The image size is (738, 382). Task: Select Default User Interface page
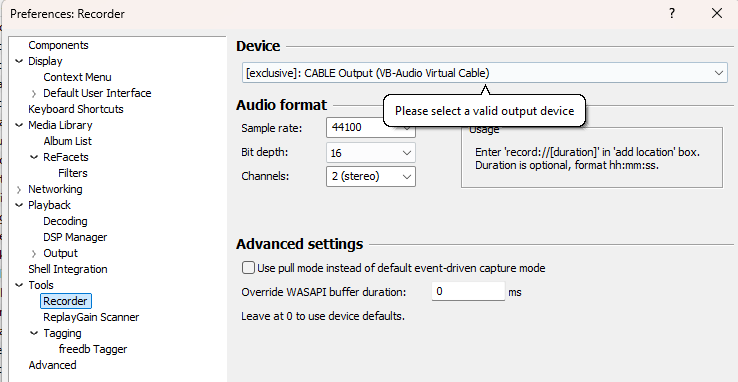(97, 93)
